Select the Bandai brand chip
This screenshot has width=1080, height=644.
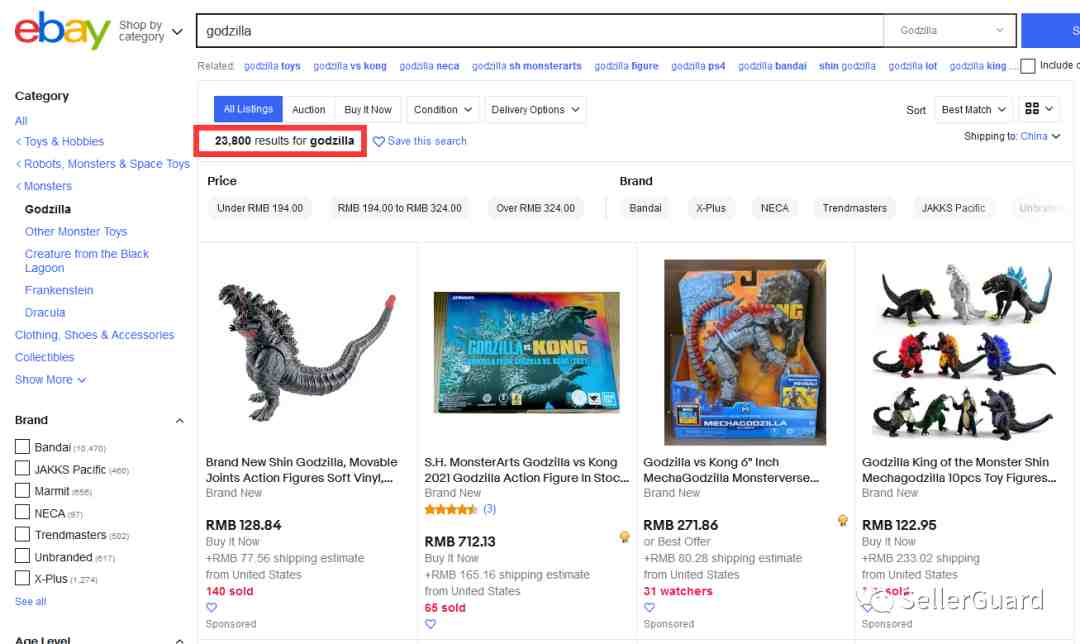(645, 208)
